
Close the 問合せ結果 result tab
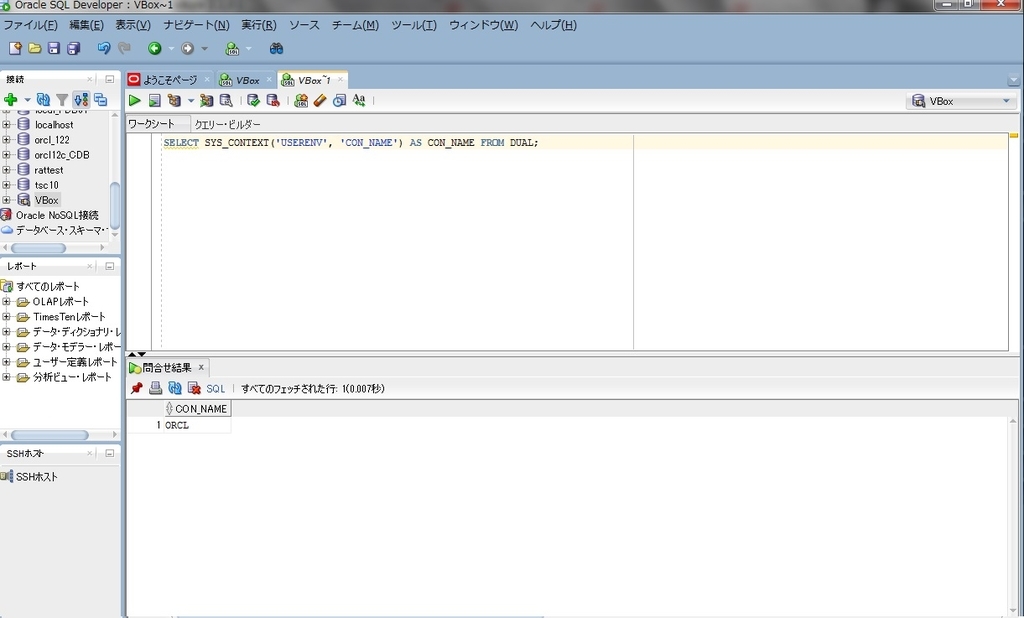point(201,367)
